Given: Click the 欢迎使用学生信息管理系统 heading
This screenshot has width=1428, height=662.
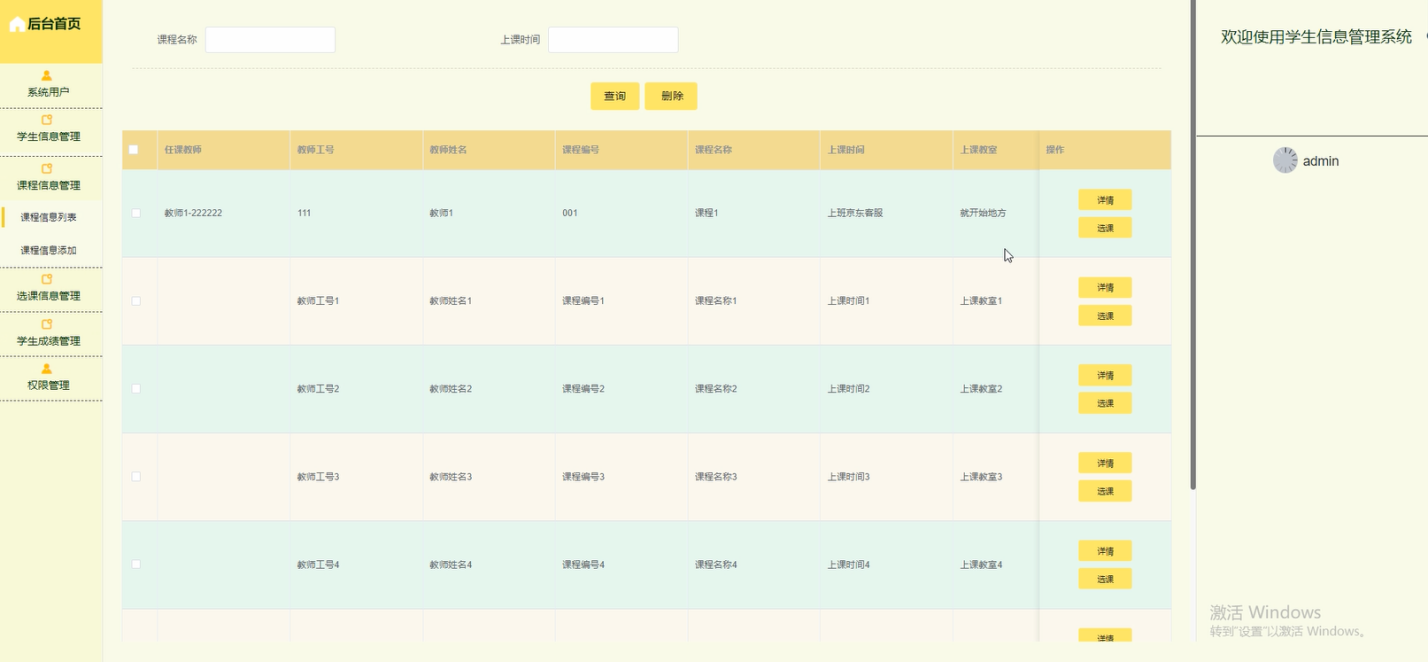Looking at the screenshot, I should (1316, 37).
